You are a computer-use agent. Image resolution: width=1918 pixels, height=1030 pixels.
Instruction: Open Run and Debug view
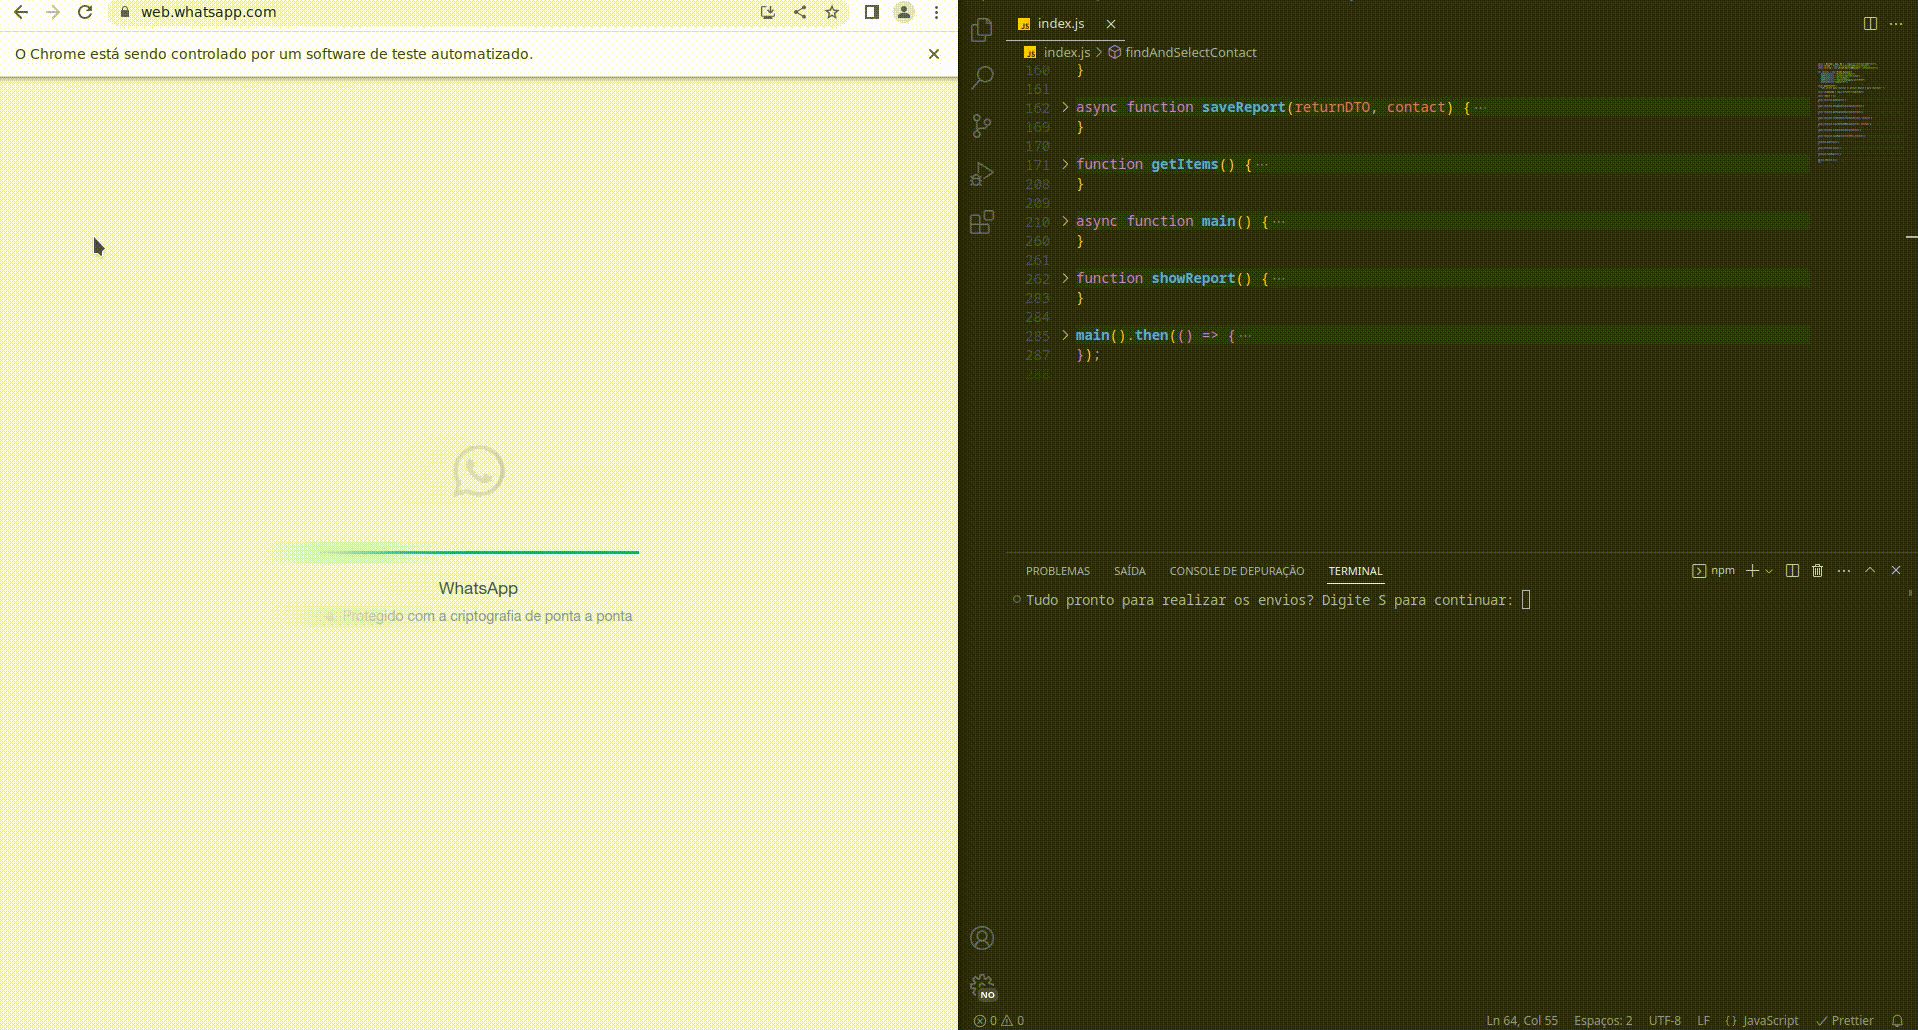click(x=982, y=174)
